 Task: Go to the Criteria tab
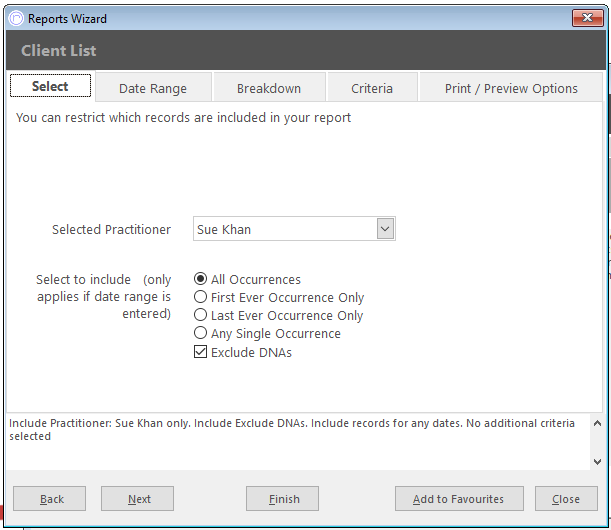[x=372, y=88]
